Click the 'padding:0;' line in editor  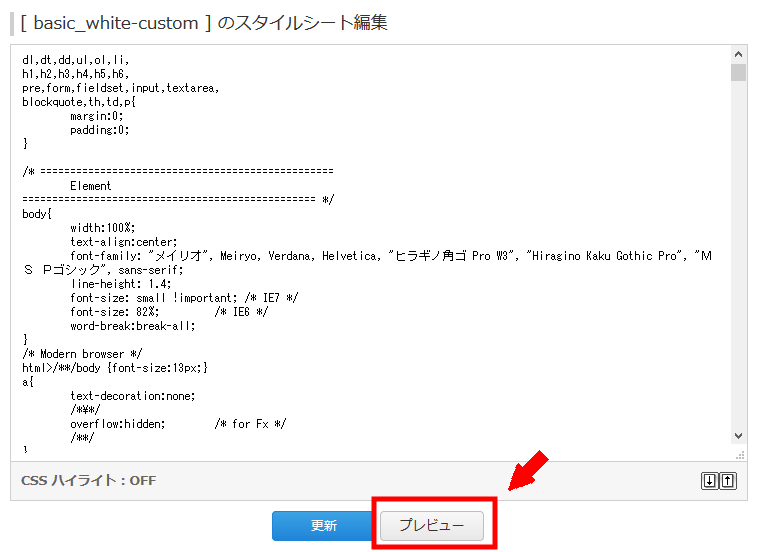(x=99, y=130)
